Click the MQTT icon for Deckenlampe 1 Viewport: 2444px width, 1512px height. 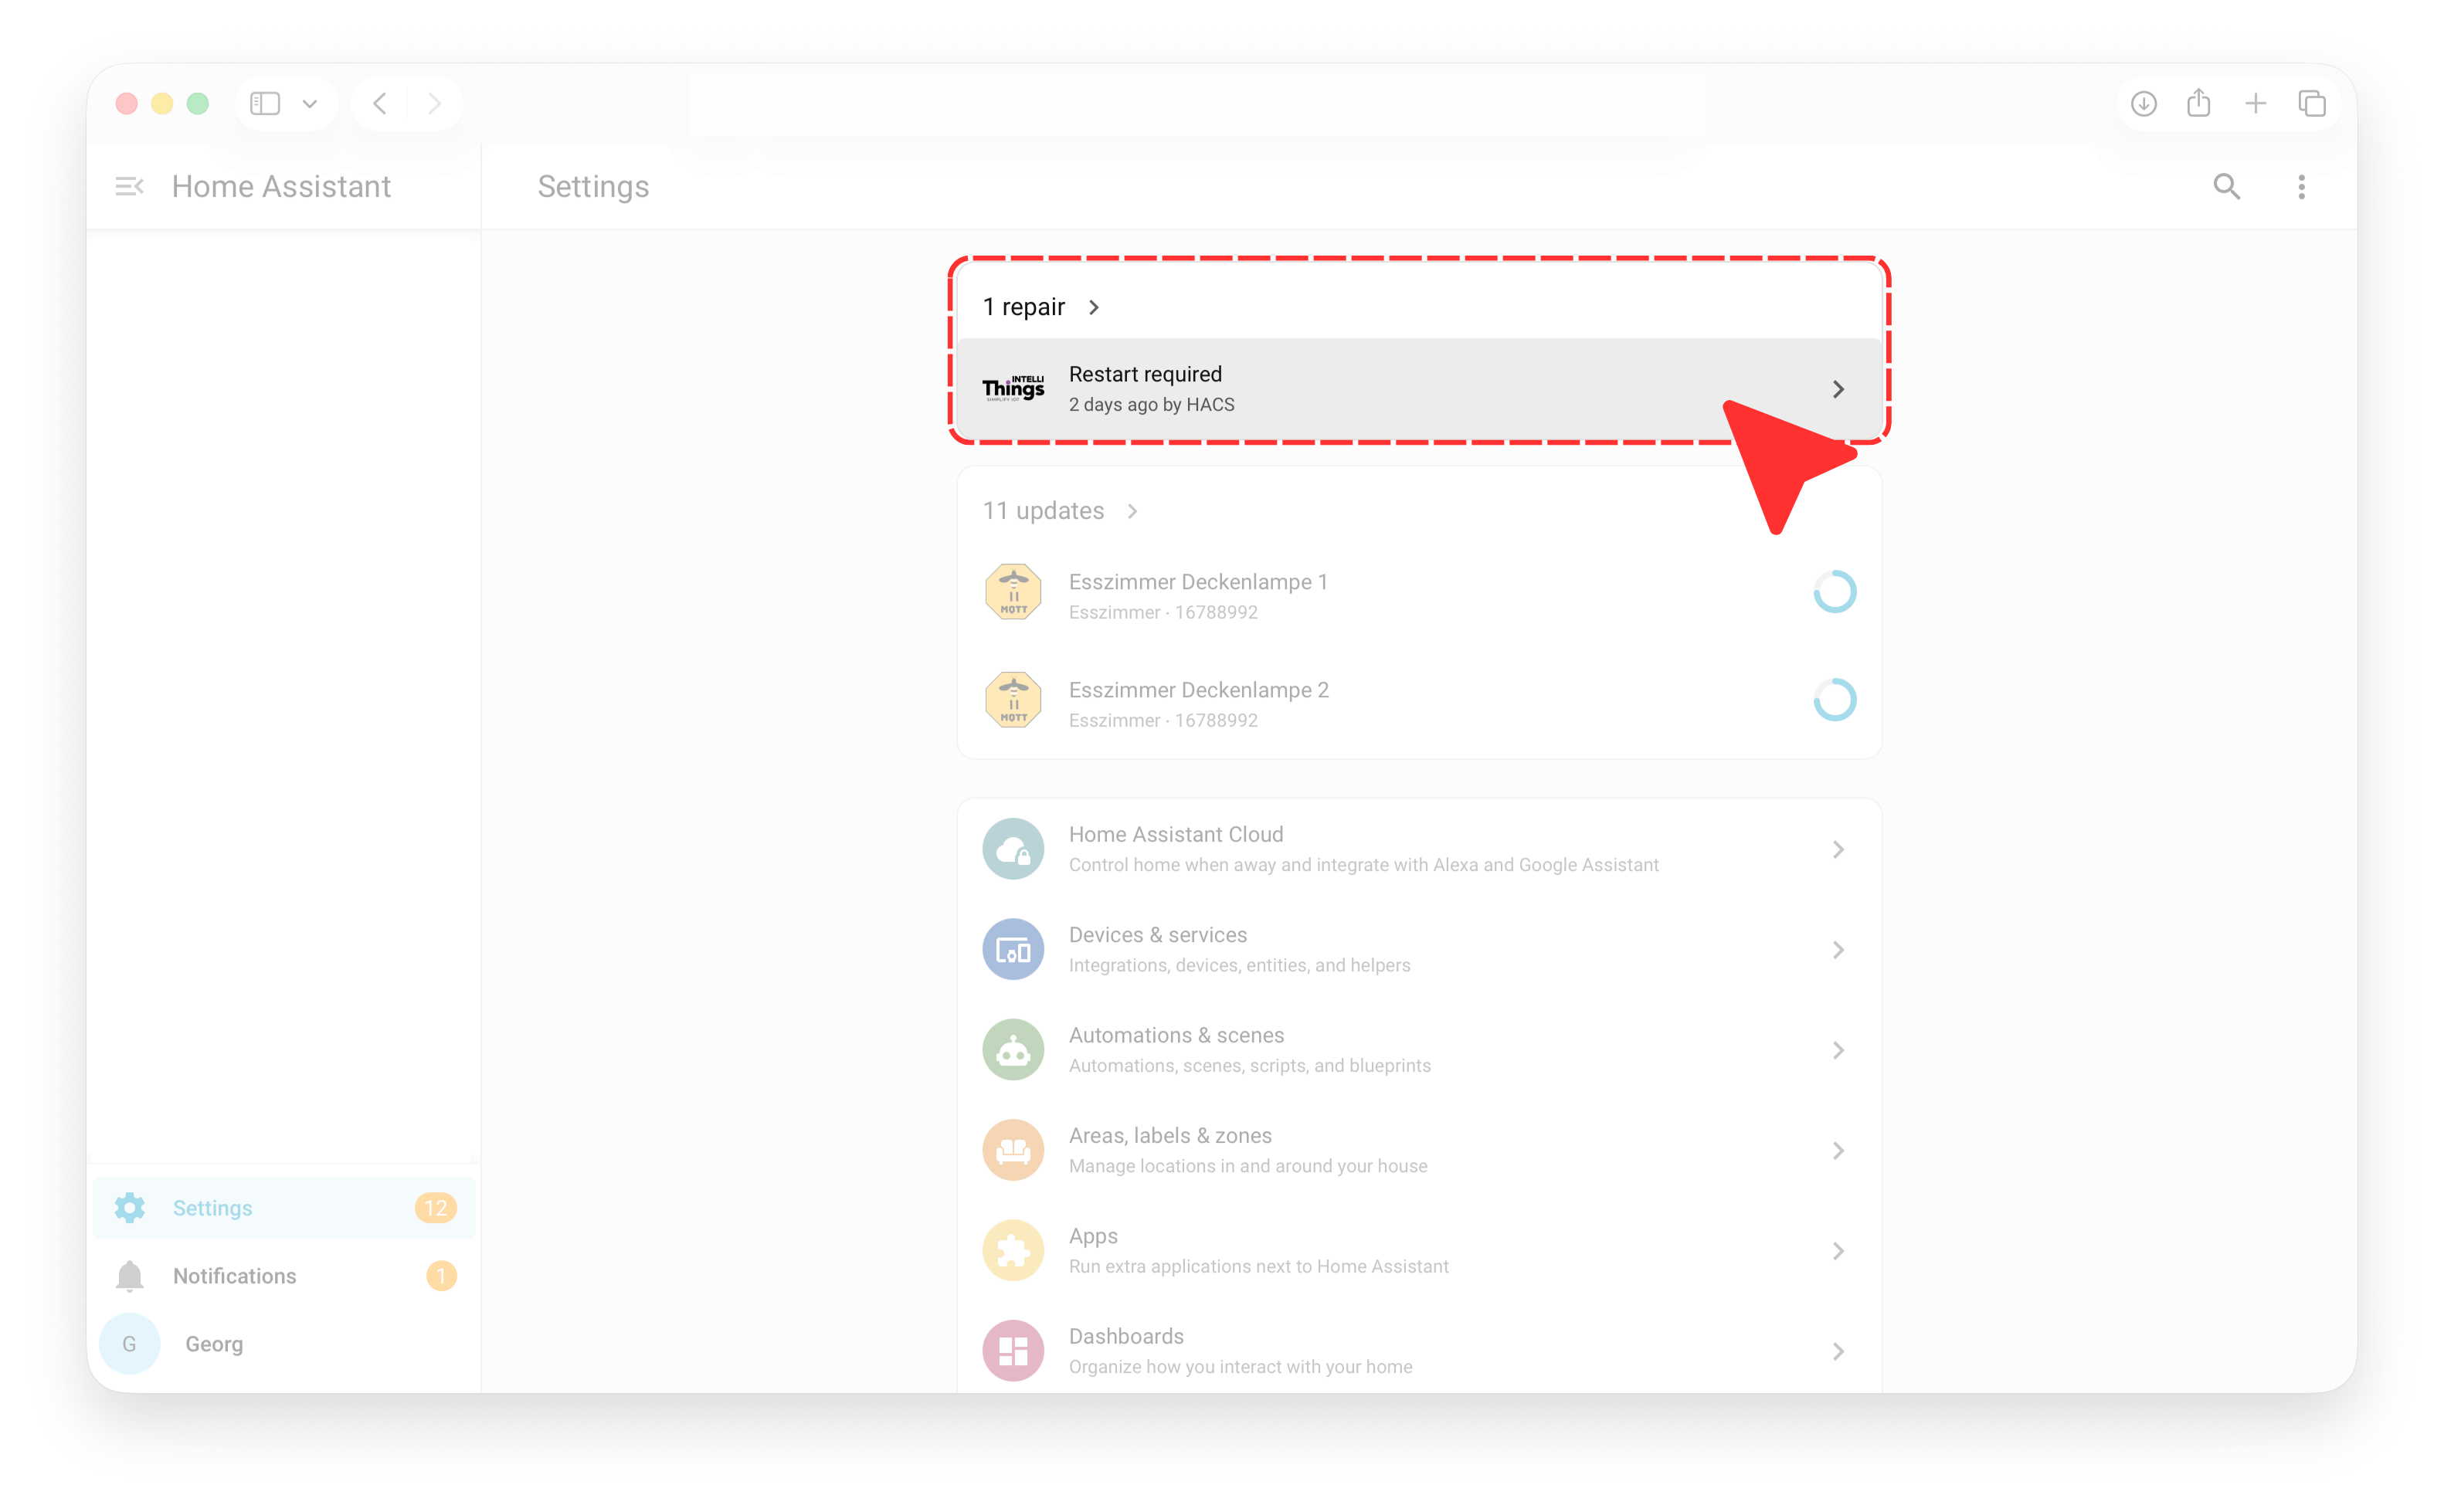pyautogui.click(x=1013, y=592)
